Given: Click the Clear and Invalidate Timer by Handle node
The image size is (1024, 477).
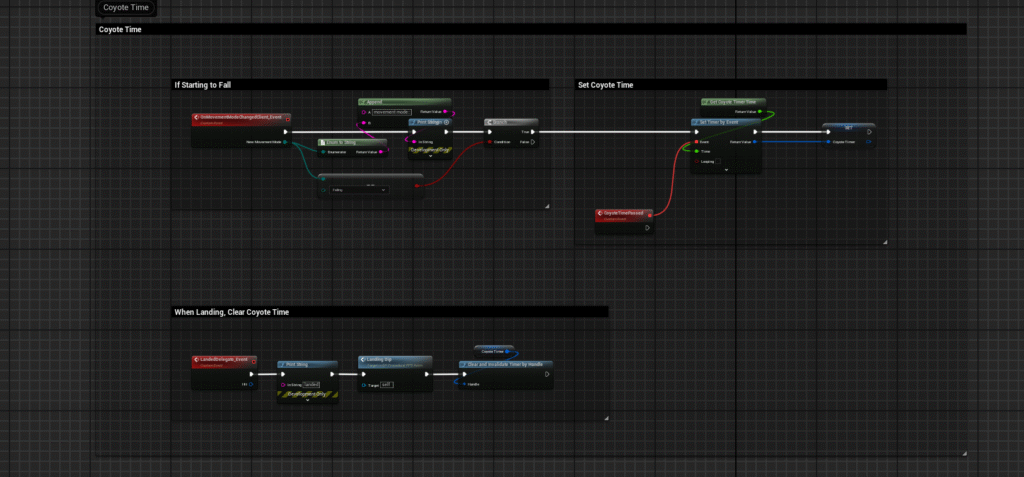Looking at the screenshot, I should pyautogui.click(x=505, y=365).
